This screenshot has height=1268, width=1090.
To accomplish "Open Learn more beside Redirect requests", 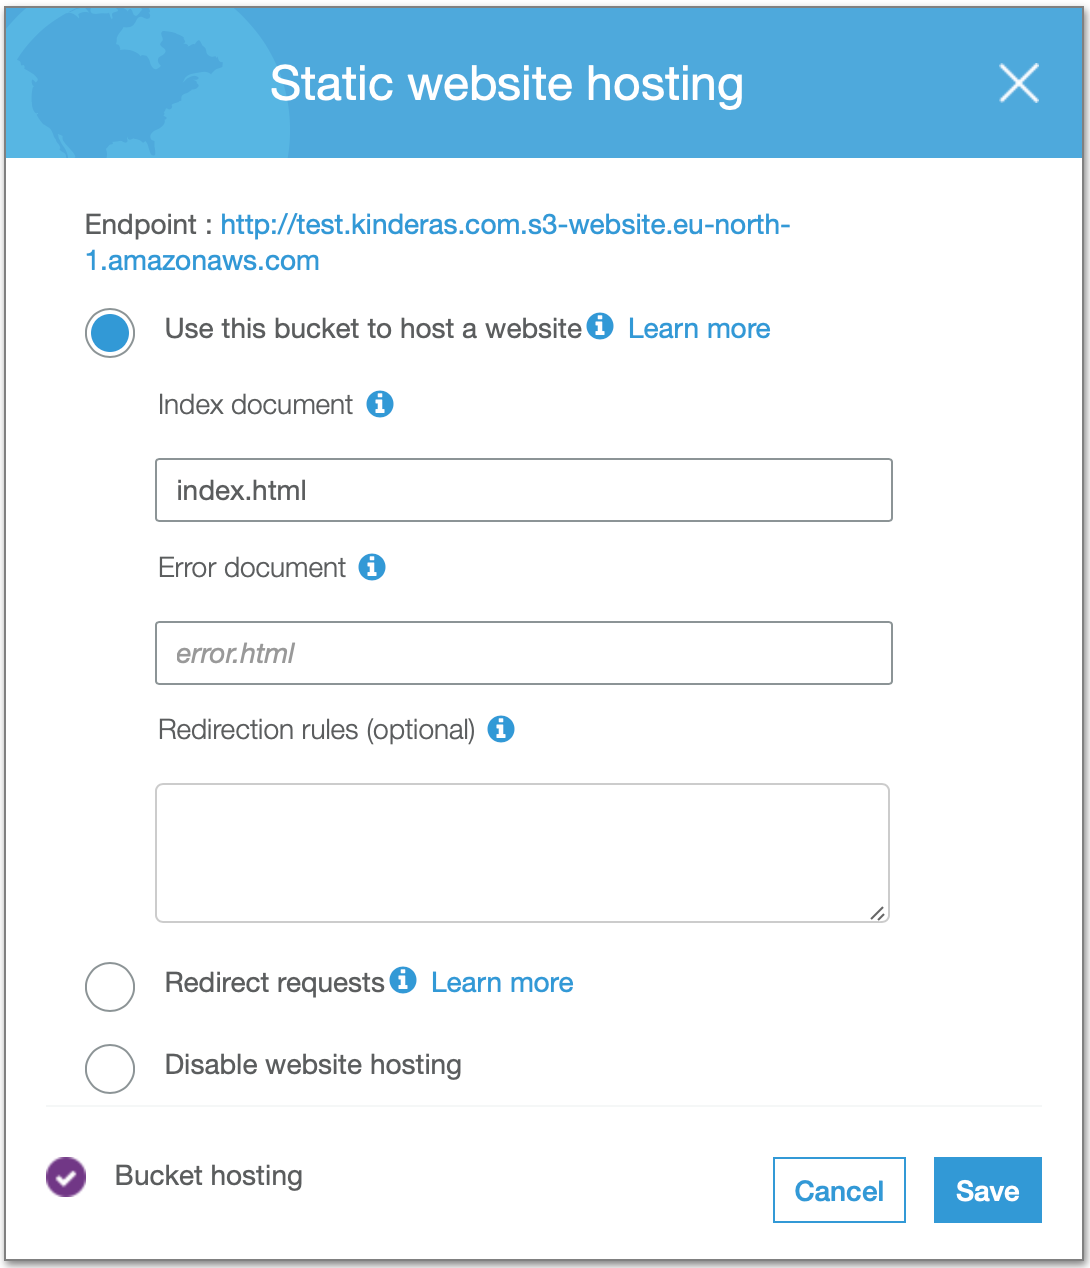I will (501, 982).
